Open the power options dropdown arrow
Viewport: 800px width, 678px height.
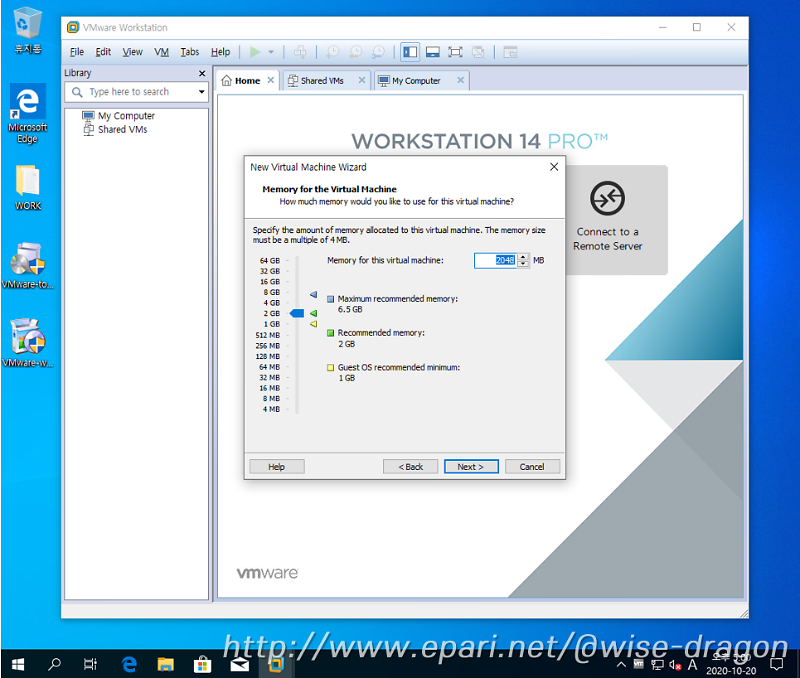(271, 52)
